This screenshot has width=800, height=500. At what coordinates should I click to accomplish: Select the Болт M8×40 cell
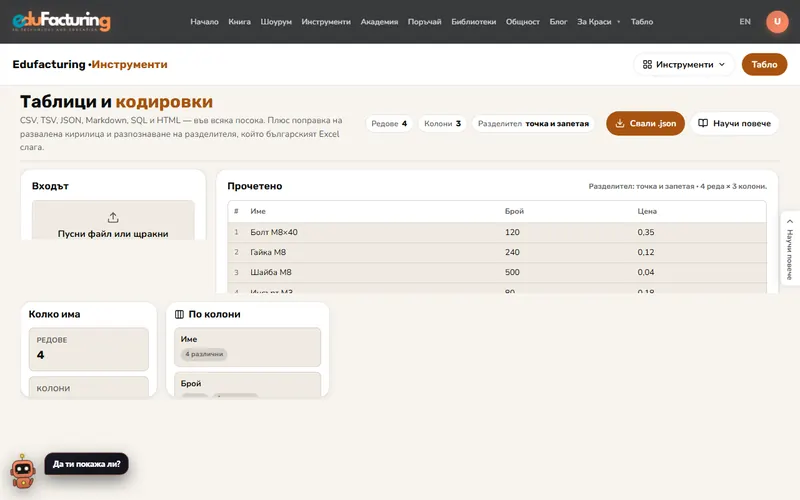coord(274,232)
